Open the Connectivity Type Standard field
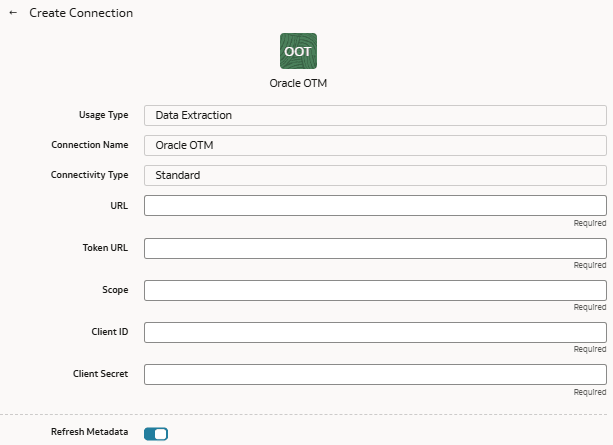The image size is (613, 445). coord(375,175)
